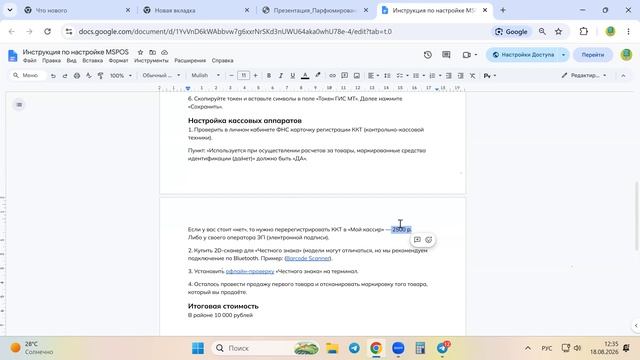
Task: Open the zoom 100% dropdown
Action: pos(121,76)
